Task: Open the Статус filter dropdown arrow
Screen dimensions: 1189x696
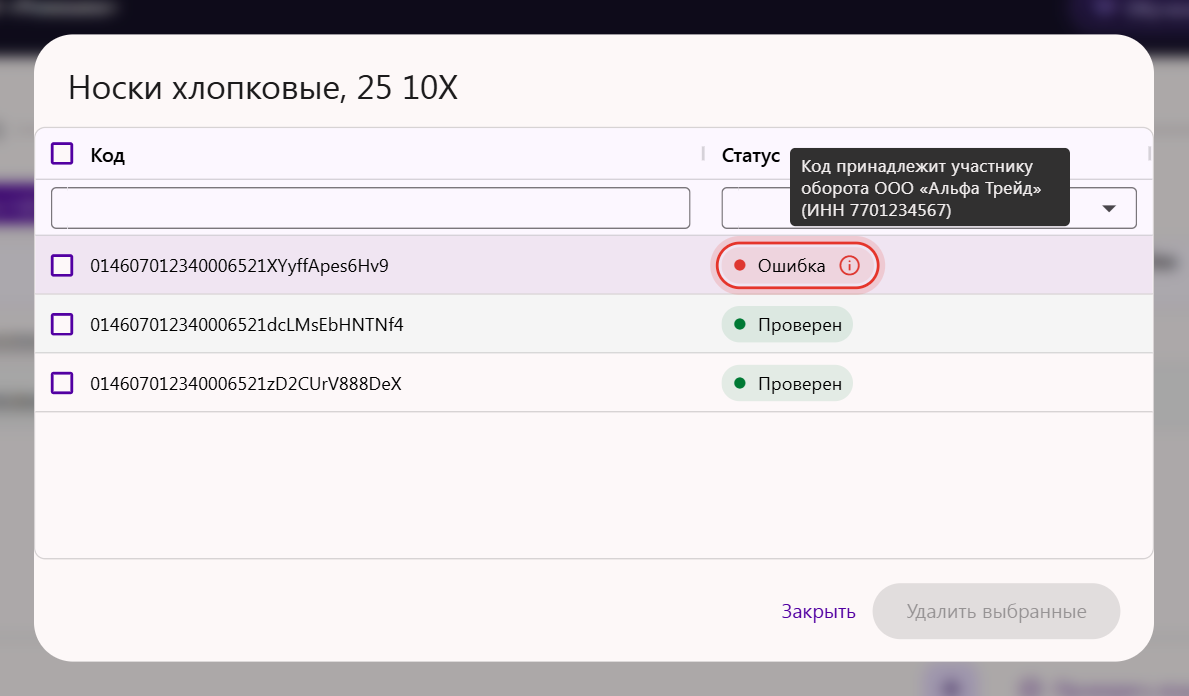Action: pyautogui.click(x=1109, y=208)
